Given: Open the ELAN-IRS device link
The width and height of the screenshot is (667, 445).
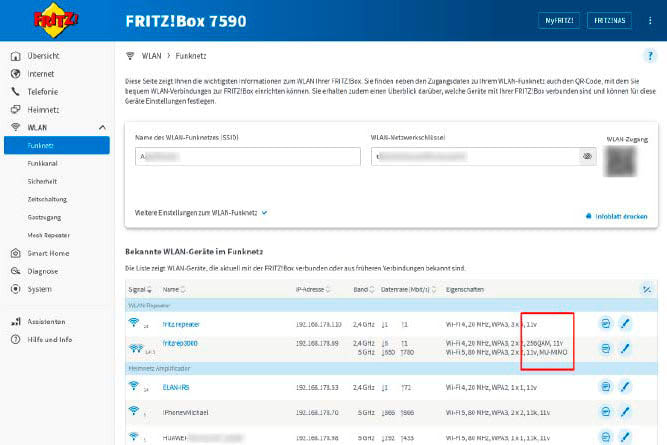Looking at the screenshot, I should tap(176, 387).
